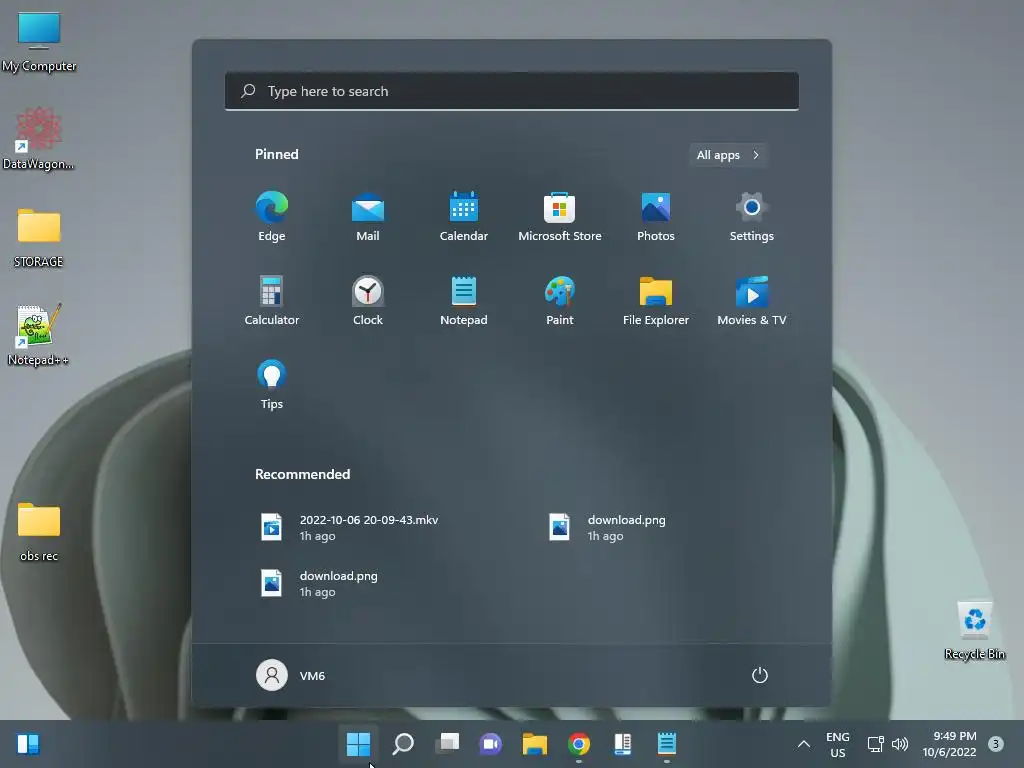Open File Explorer from the taskbar

tap(535, 744)
